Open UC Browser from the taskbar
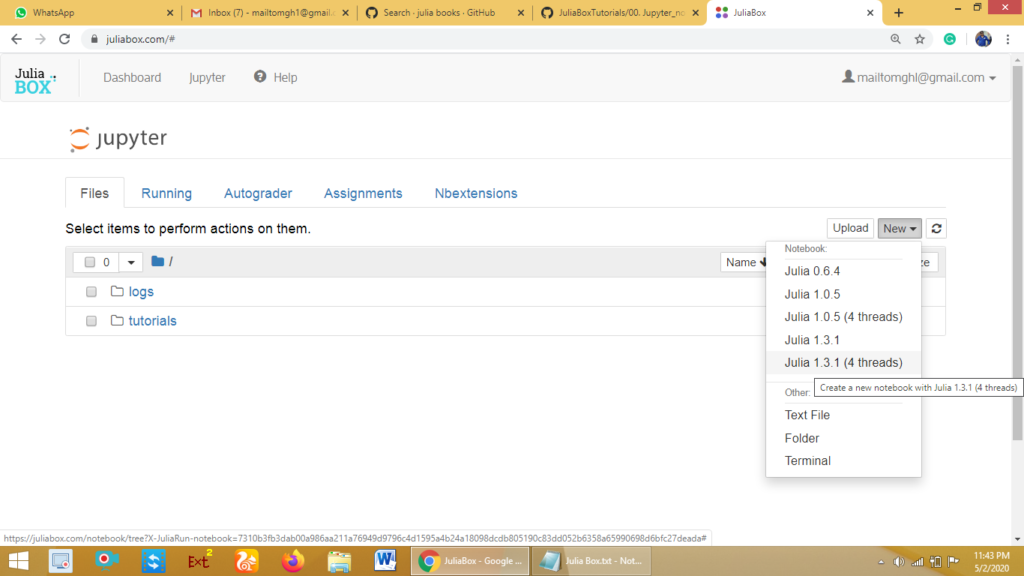Image resolution: width=1024 pixels, height=576 pixels. 246,561
